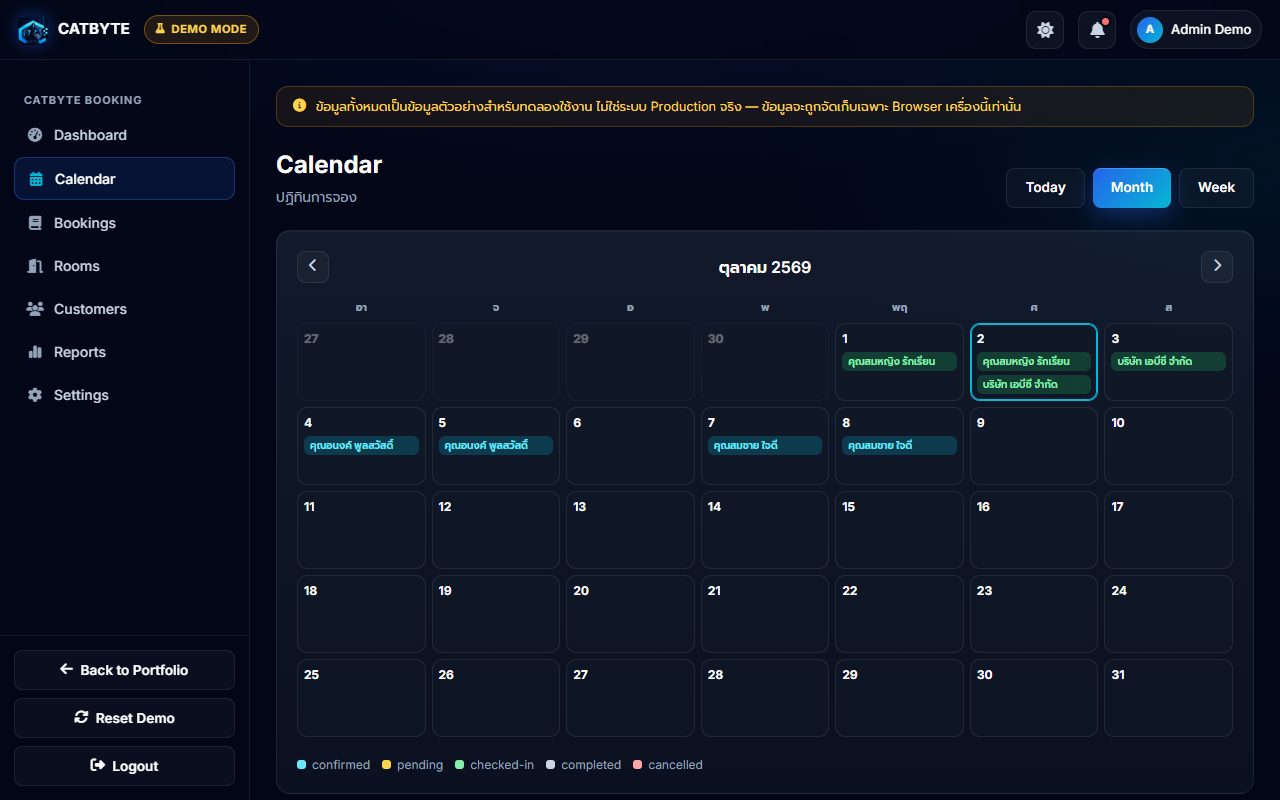Click the Admin Demo avatar circle
The image size is (1280, 800).
tap(1150, 30)
